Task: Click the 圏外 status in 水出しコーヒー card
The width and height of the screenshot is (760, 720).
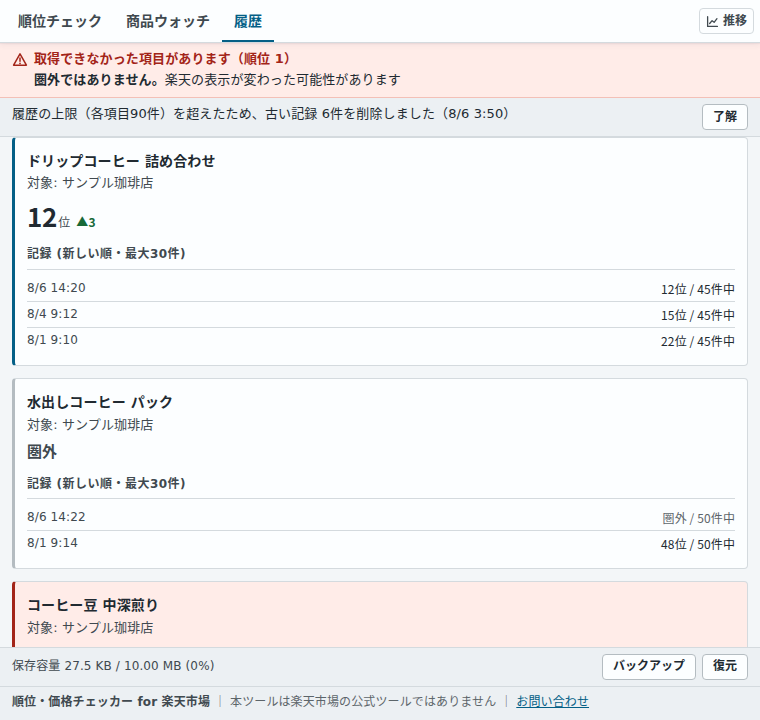Action: (x=42, y=452)
